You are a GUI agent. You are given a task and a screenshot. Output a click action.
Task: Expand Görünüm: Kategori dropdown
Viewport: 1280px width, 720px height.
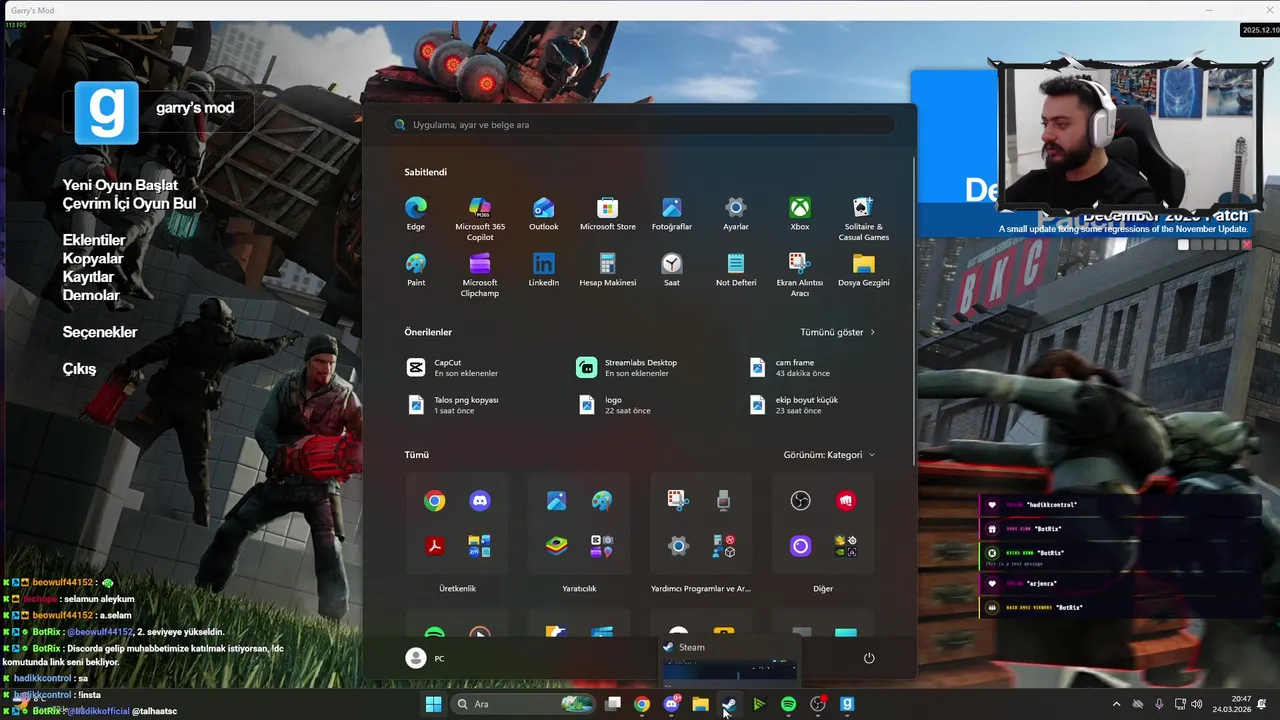point(829,455)
